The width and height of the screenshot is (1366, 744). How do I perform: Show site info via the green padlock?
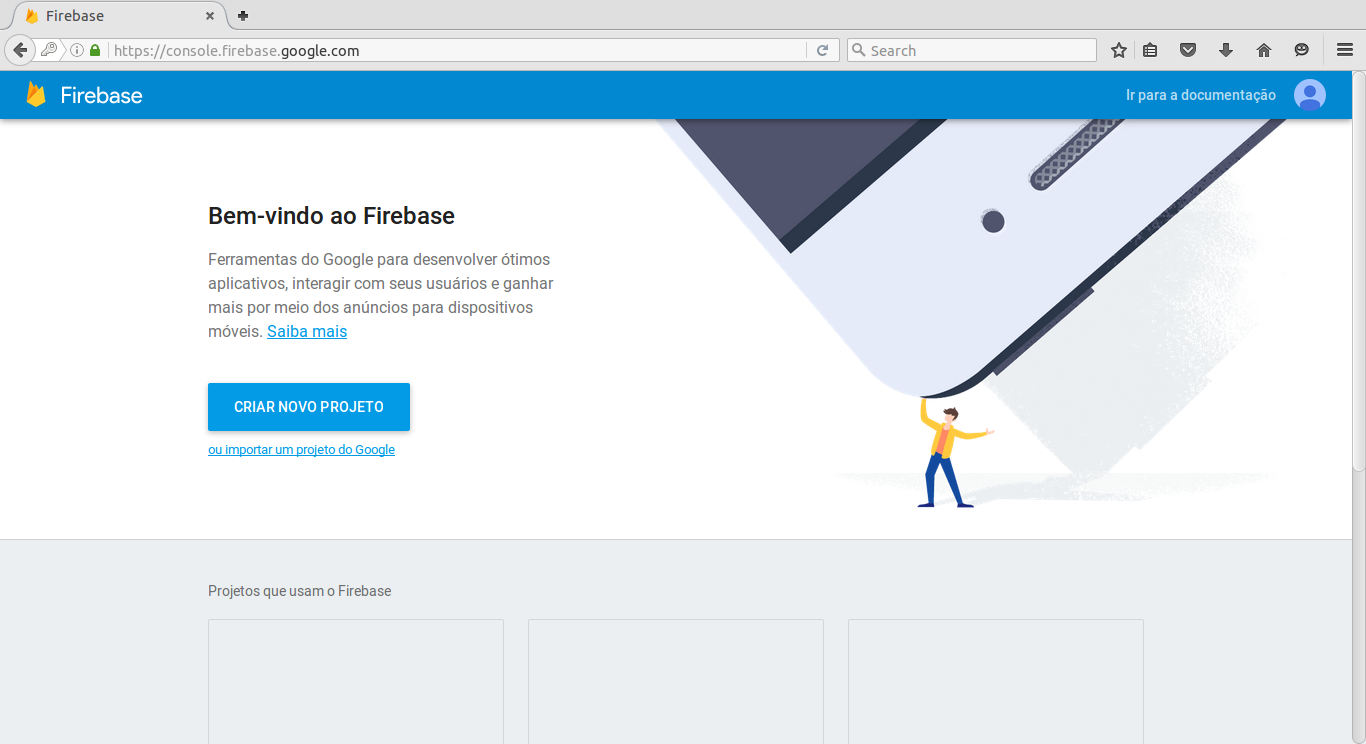click(95, 50)
